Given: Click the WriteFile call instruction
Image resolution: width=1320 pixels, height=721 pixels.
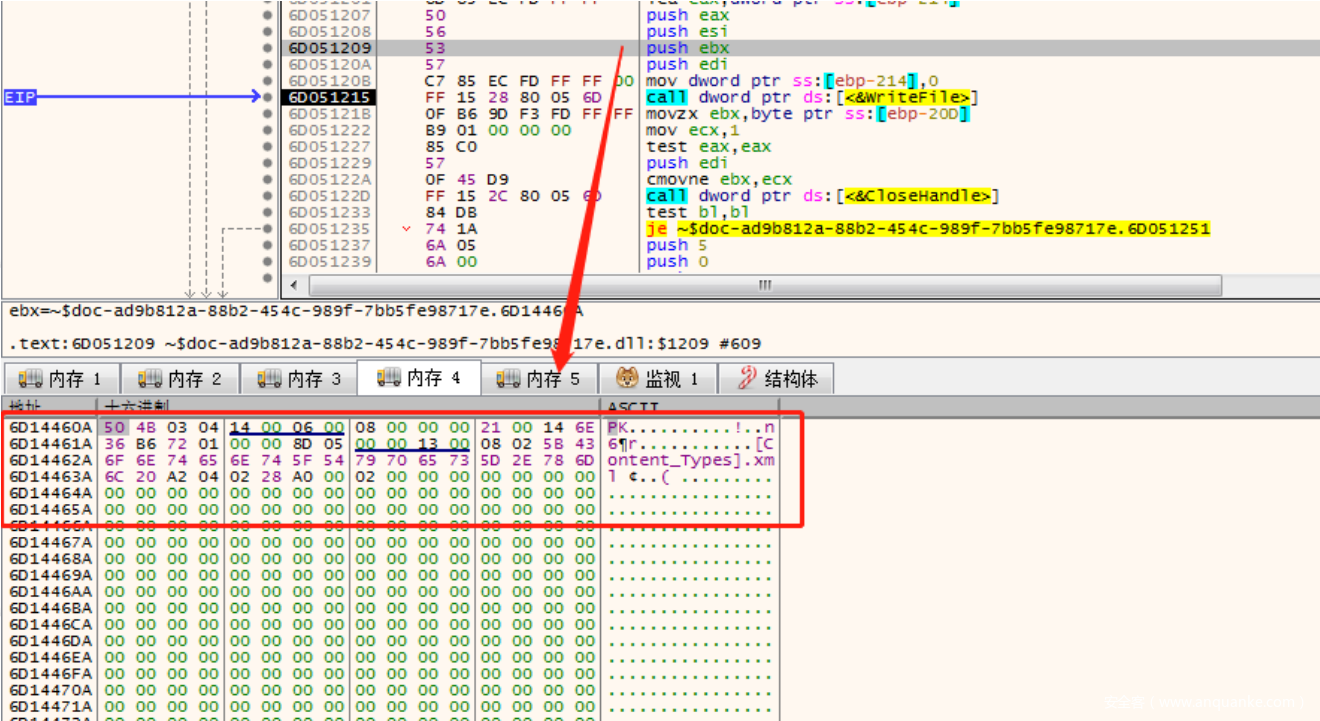Looking at the screenshot, I should point(812,97).
